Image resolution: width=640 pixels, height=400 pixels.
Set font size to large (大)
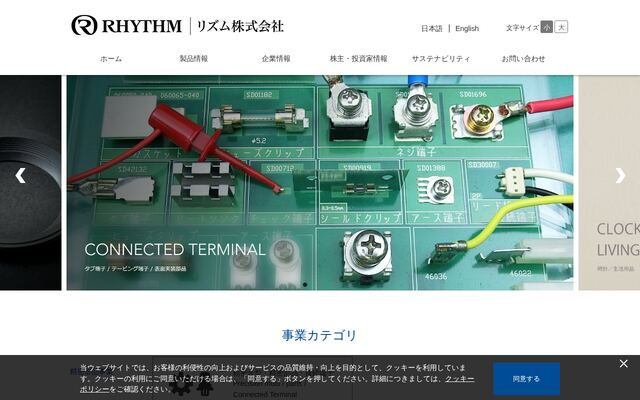(561, 27)
